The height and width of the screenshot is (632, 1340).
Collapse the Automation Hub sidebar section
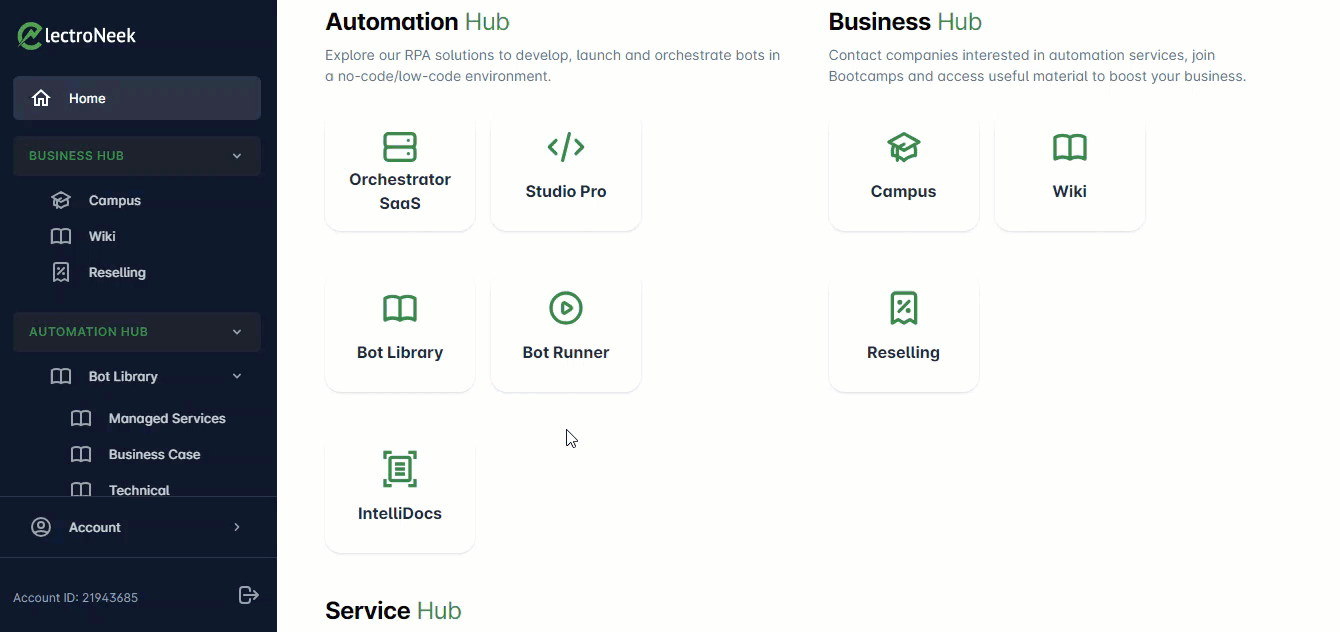pos(237,332)
